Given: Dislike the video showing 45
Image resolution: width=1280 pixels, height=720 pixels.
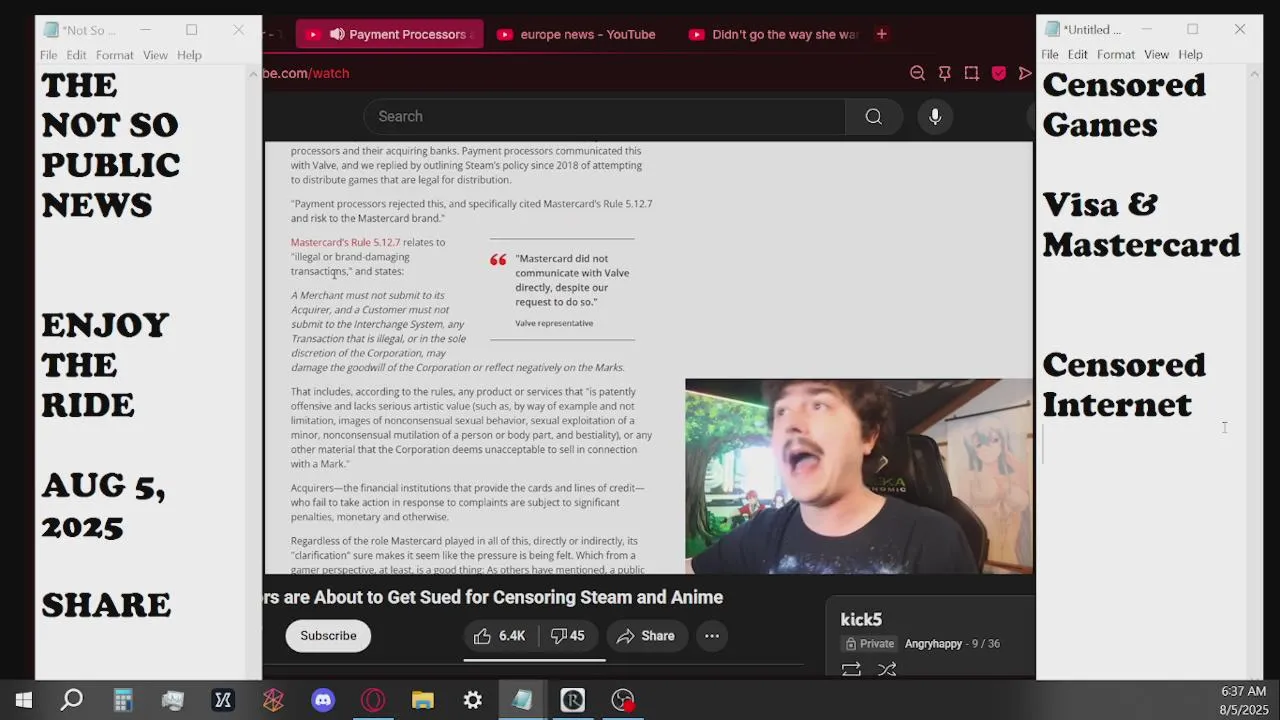Looking at the screenshot, I should click(568, 636).
